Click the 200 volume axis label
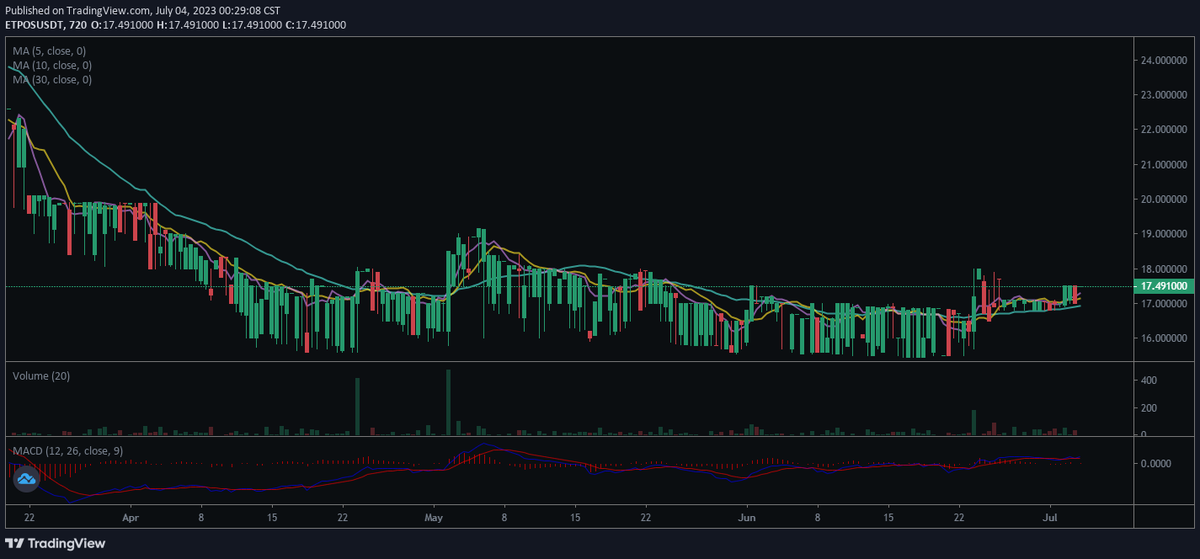This screenshot has width=1200, height=559. tap(1149, 408)
